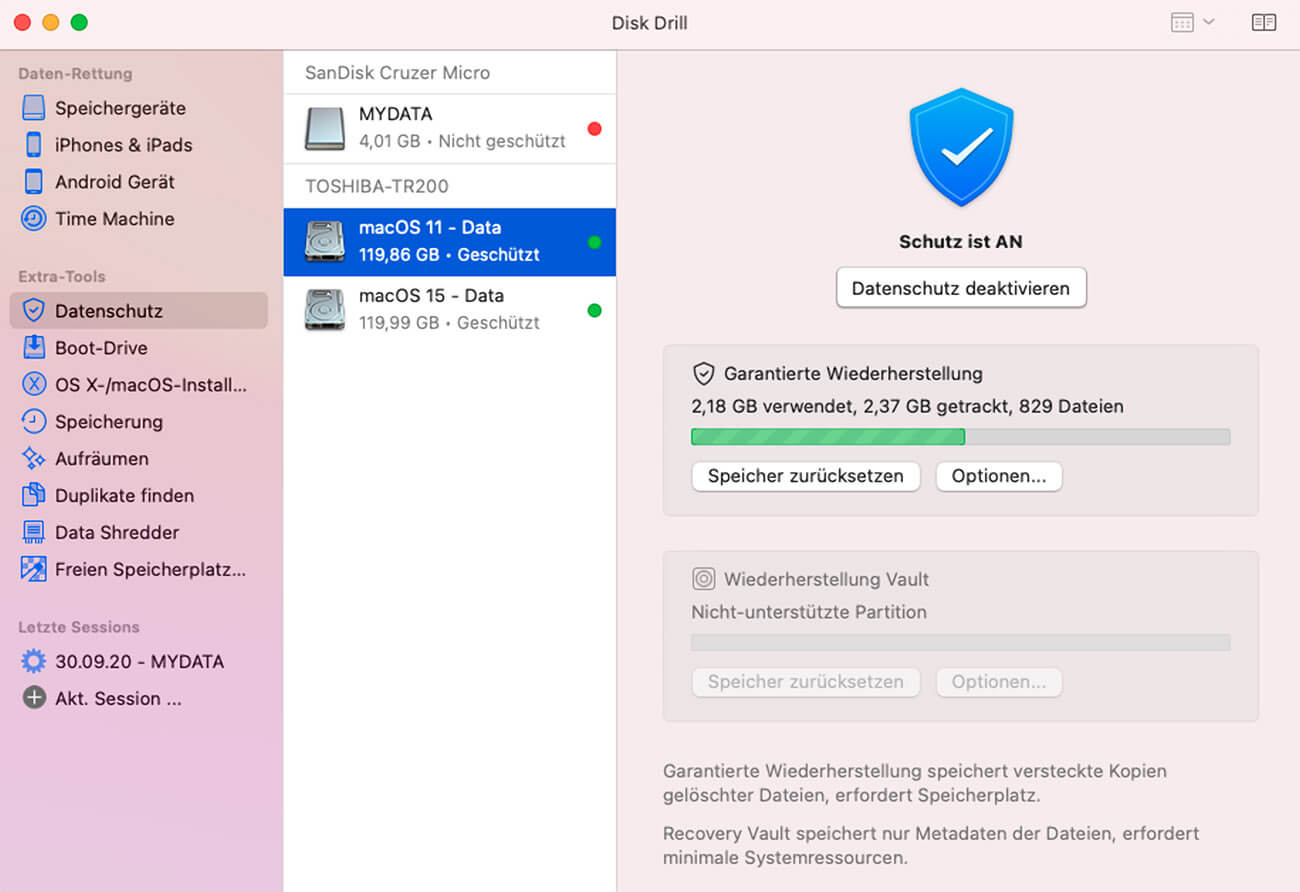Open the Duplikate finden documents icon

click(34, 496)
